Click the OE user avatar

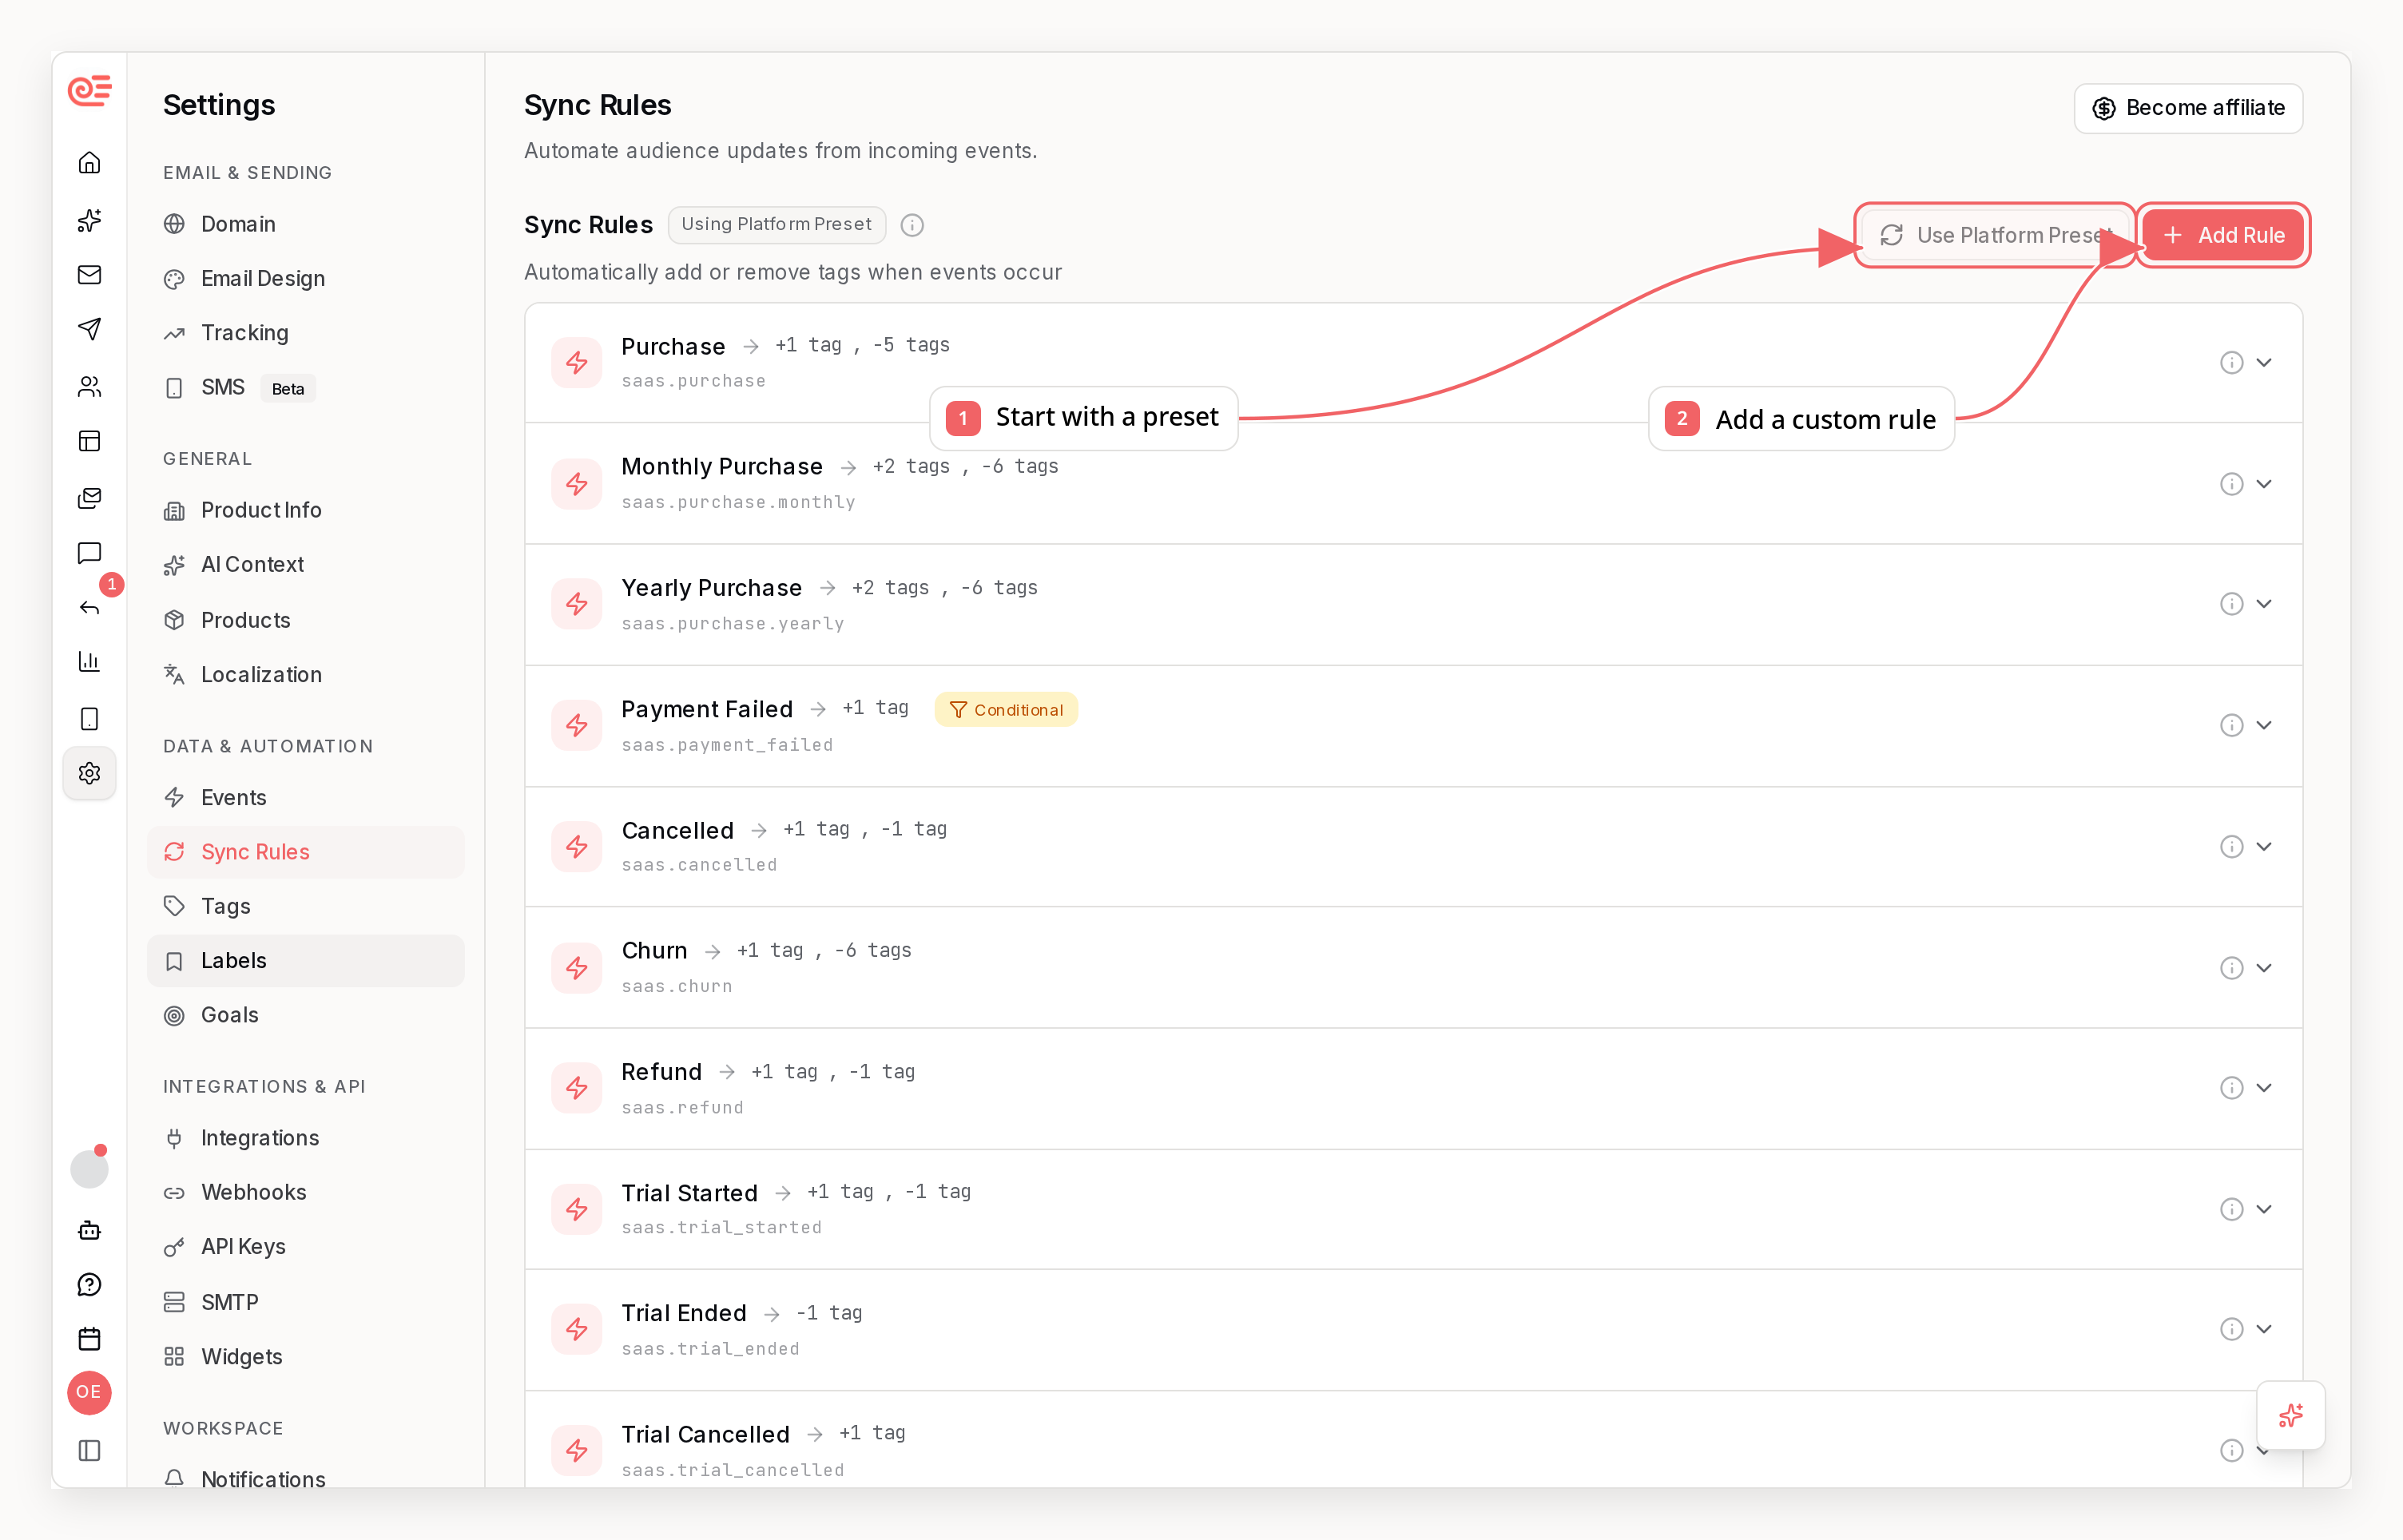coord(89,1392)
